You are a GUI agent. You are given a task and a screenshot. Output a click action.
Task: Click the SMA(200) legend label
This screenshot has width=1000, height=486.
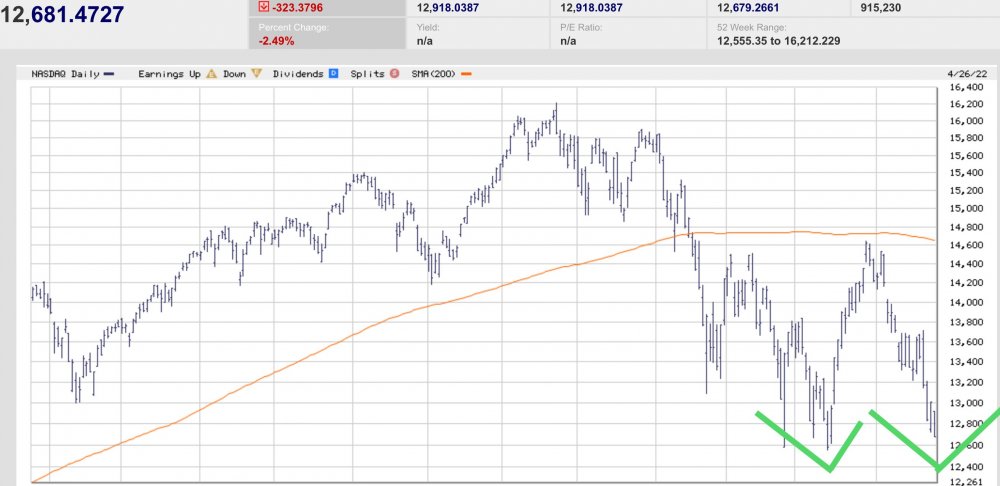pyautogui.click(x=433, y=74)
